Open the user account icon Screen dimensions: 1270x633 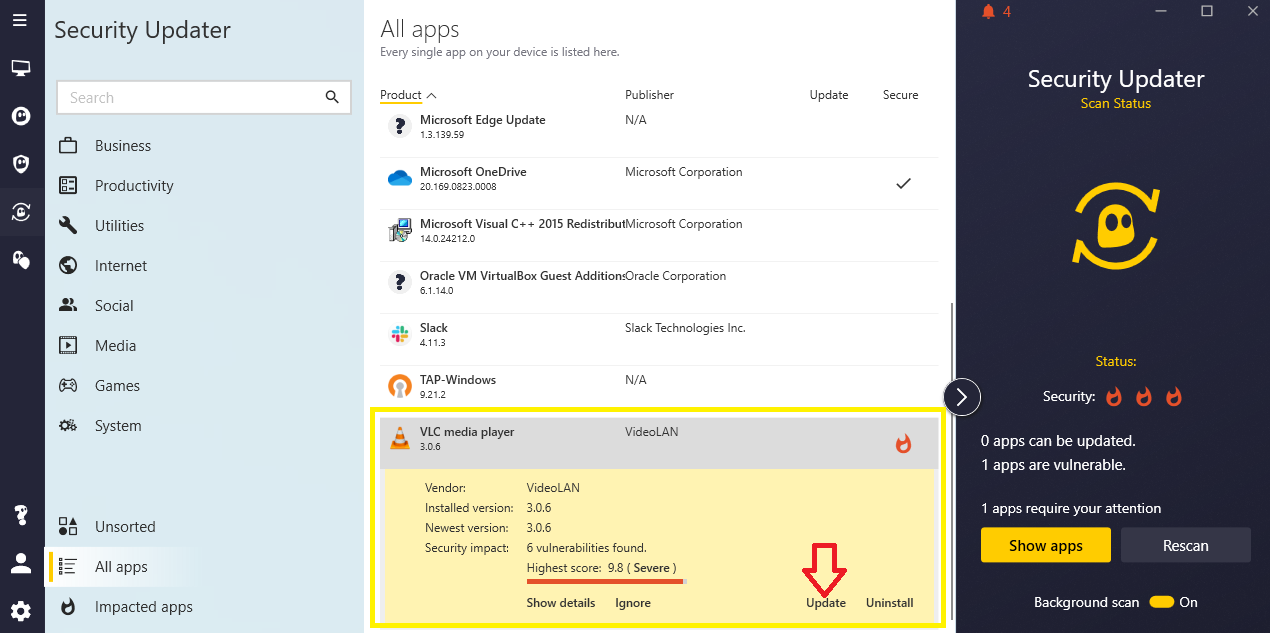pos(20,562)
